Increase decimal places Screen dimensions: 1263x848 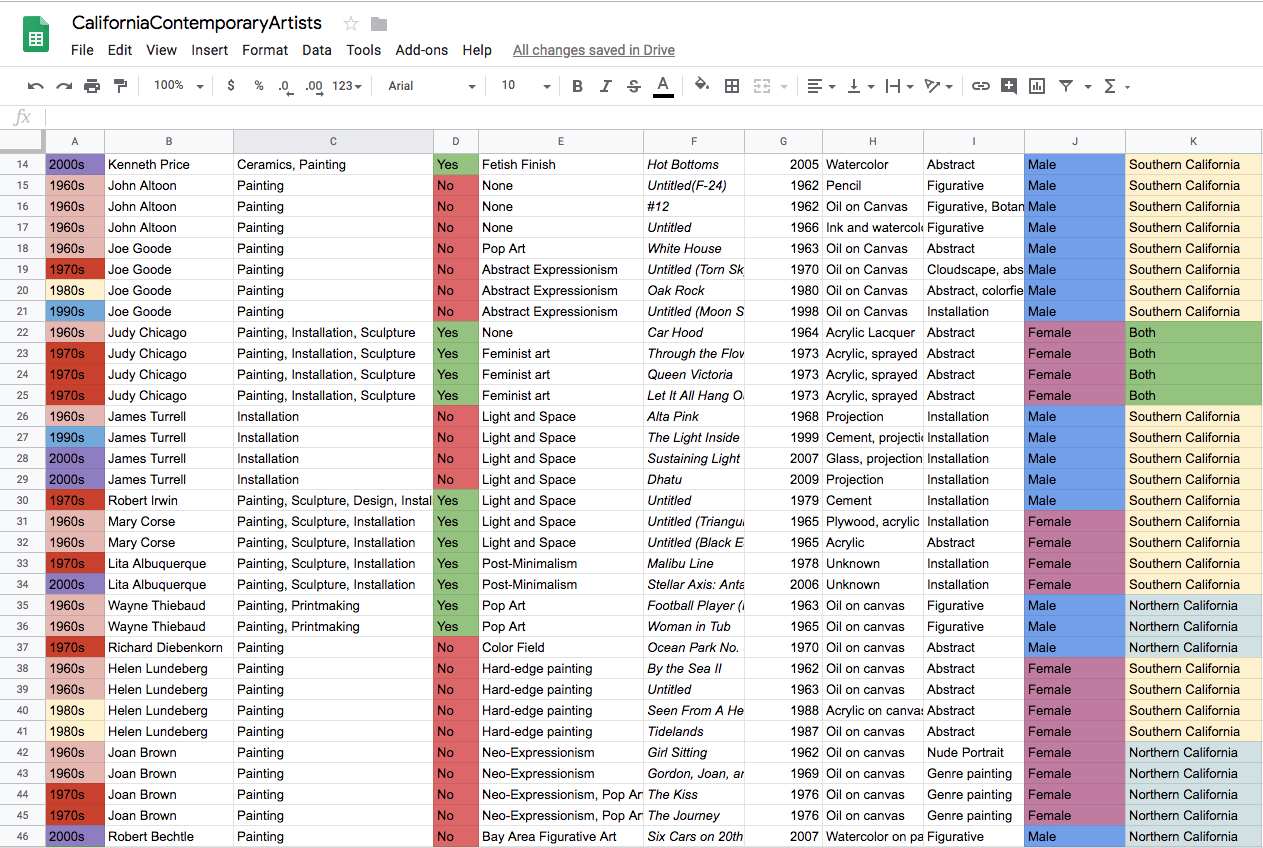coord(314,86)
